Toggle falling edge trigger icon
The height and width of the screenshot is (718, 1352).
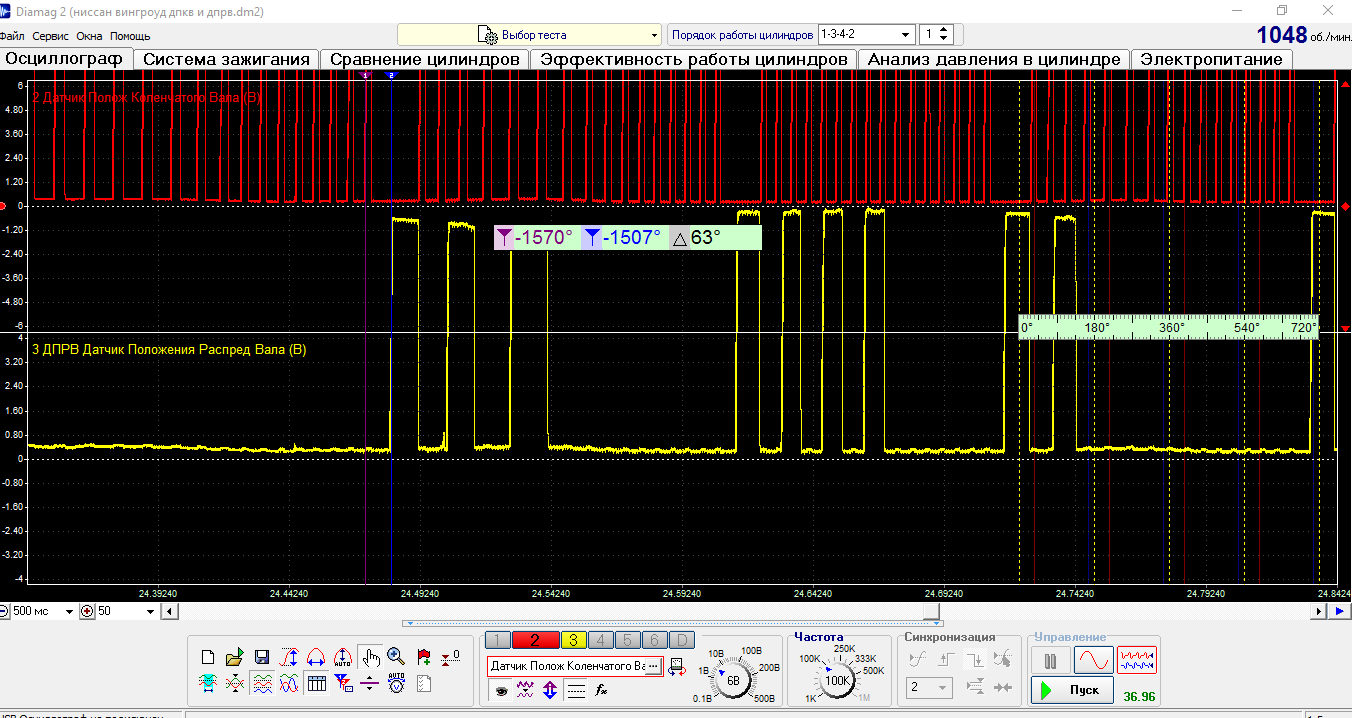point(975,659)
